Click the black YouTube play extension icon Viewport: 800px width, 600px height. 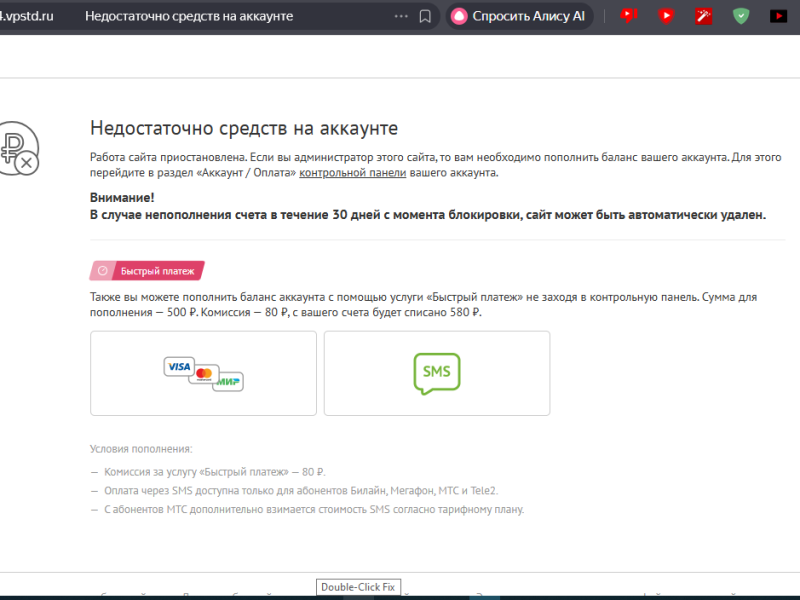(x=777, y=16)
